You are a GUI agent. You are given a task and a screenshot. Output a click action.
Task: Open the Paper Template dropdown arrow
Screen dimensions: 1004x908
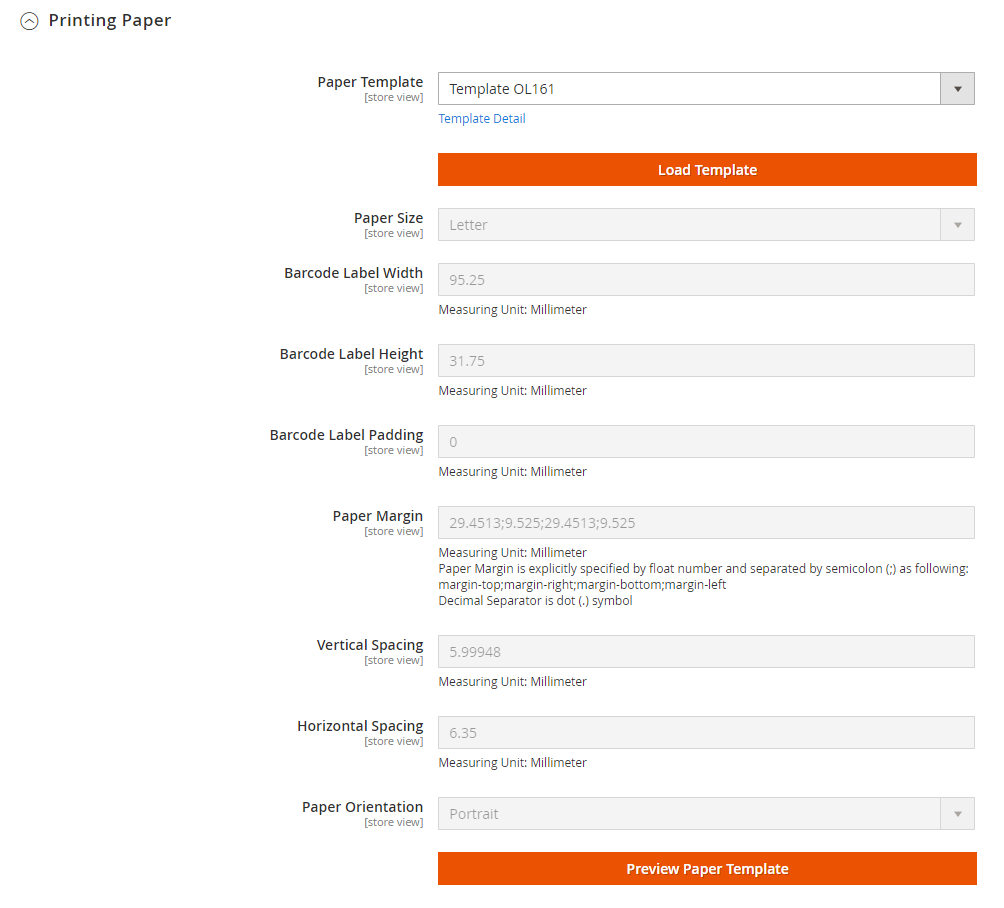click(x=957, y=89)
